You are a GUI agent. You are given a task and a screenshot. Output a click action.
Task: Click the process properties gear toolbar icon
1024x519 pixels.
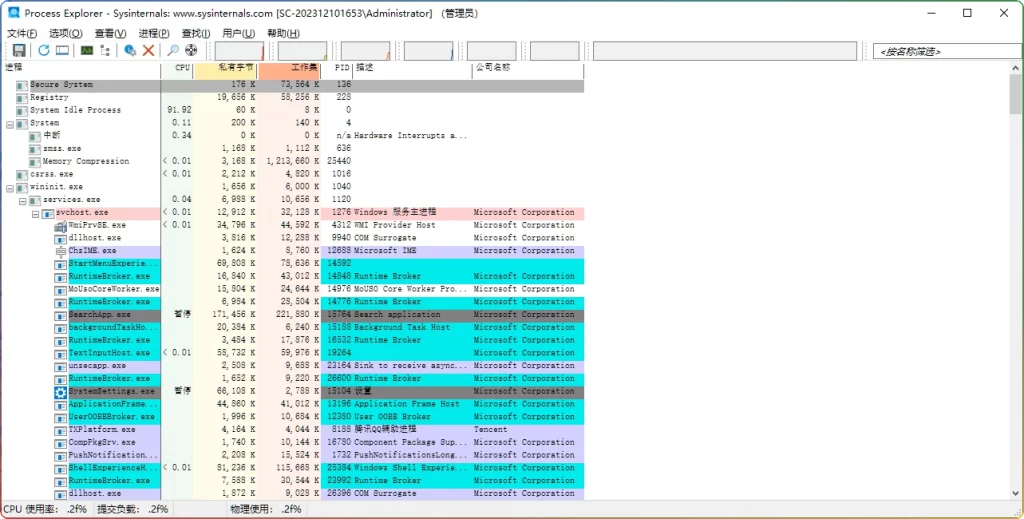pos(130,50)
